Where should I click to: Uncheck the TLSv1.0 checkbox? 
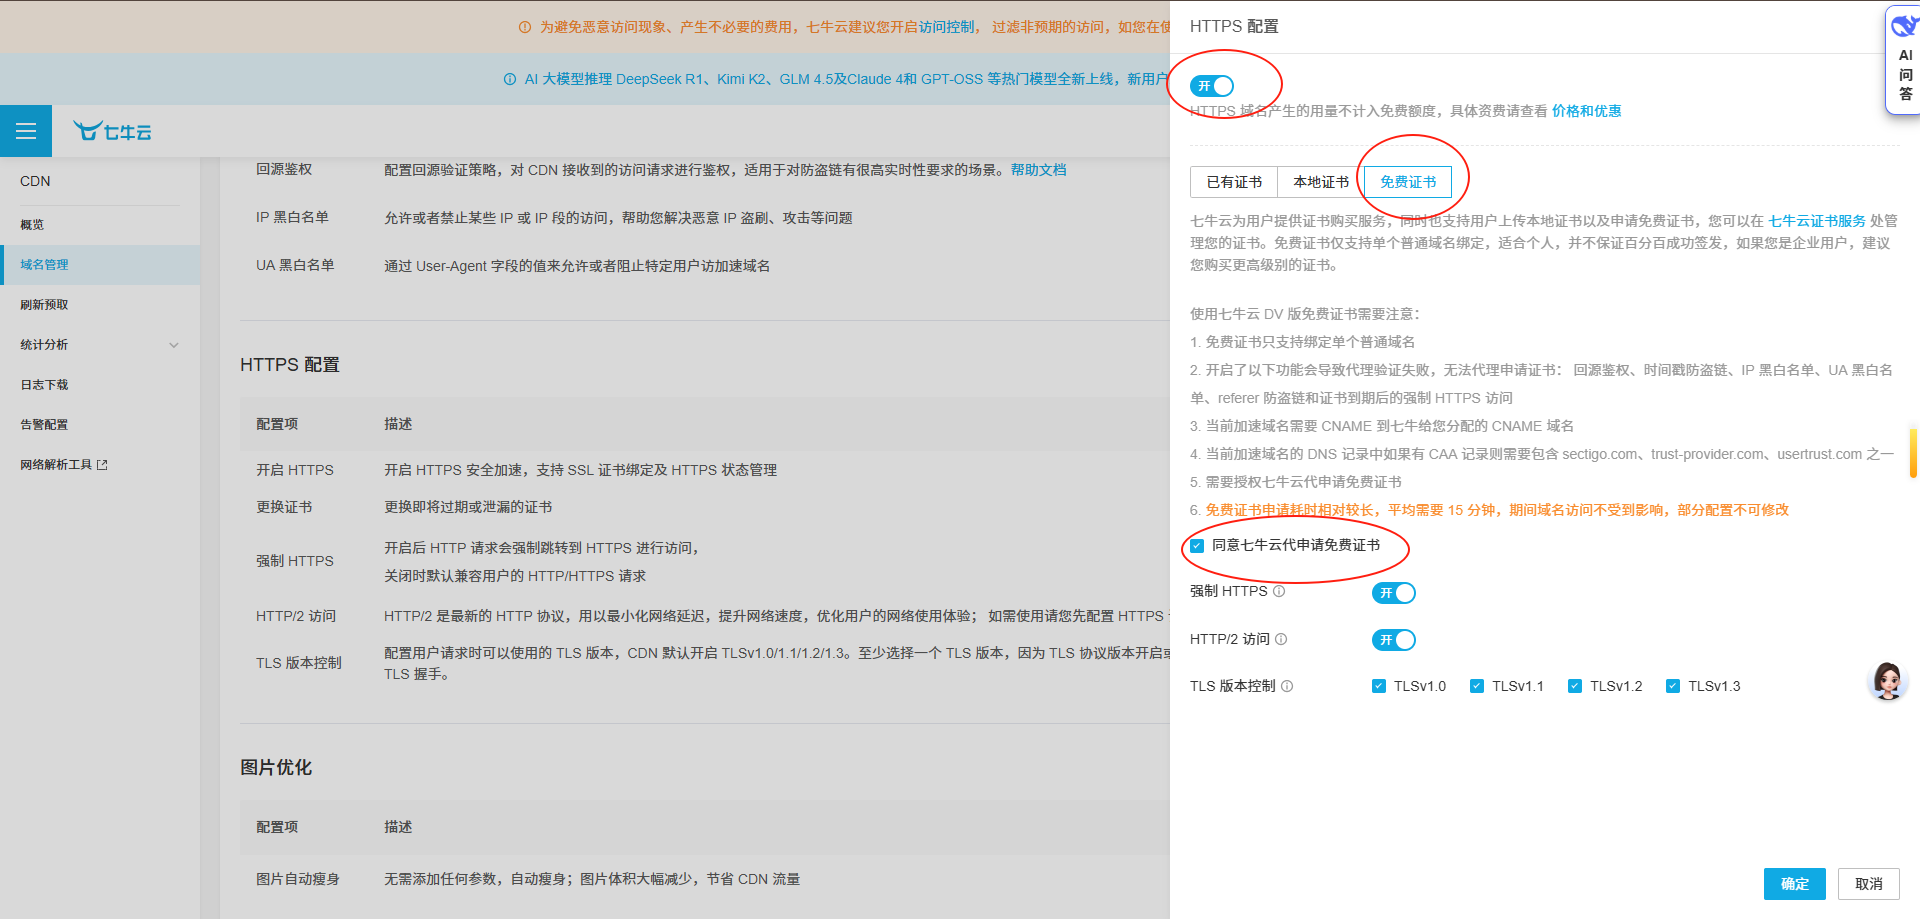[1379, 686]
